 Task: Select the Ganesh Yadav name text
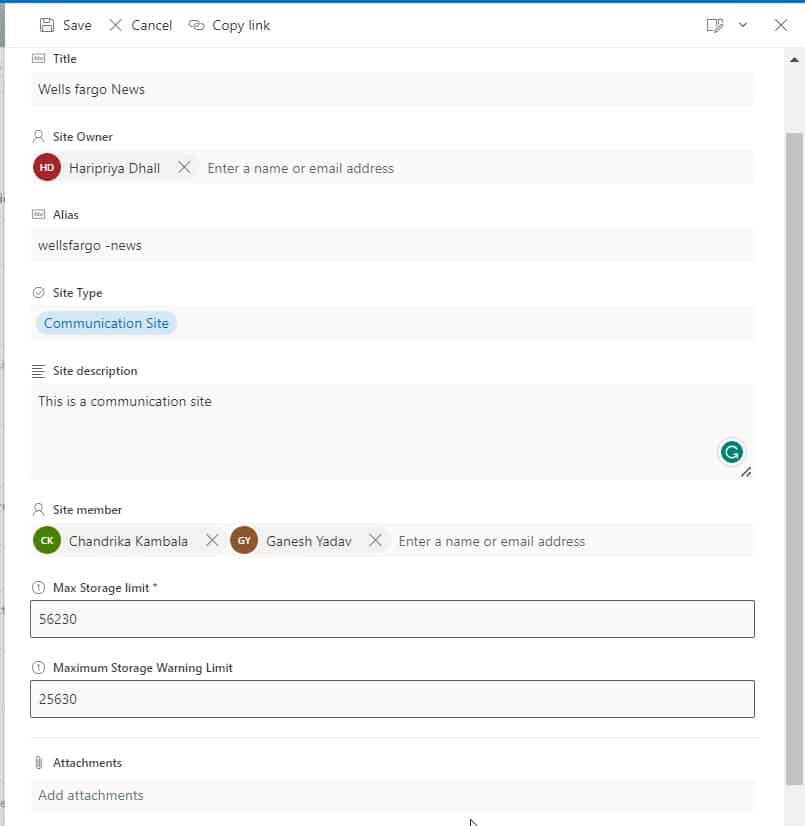[309, 541]
